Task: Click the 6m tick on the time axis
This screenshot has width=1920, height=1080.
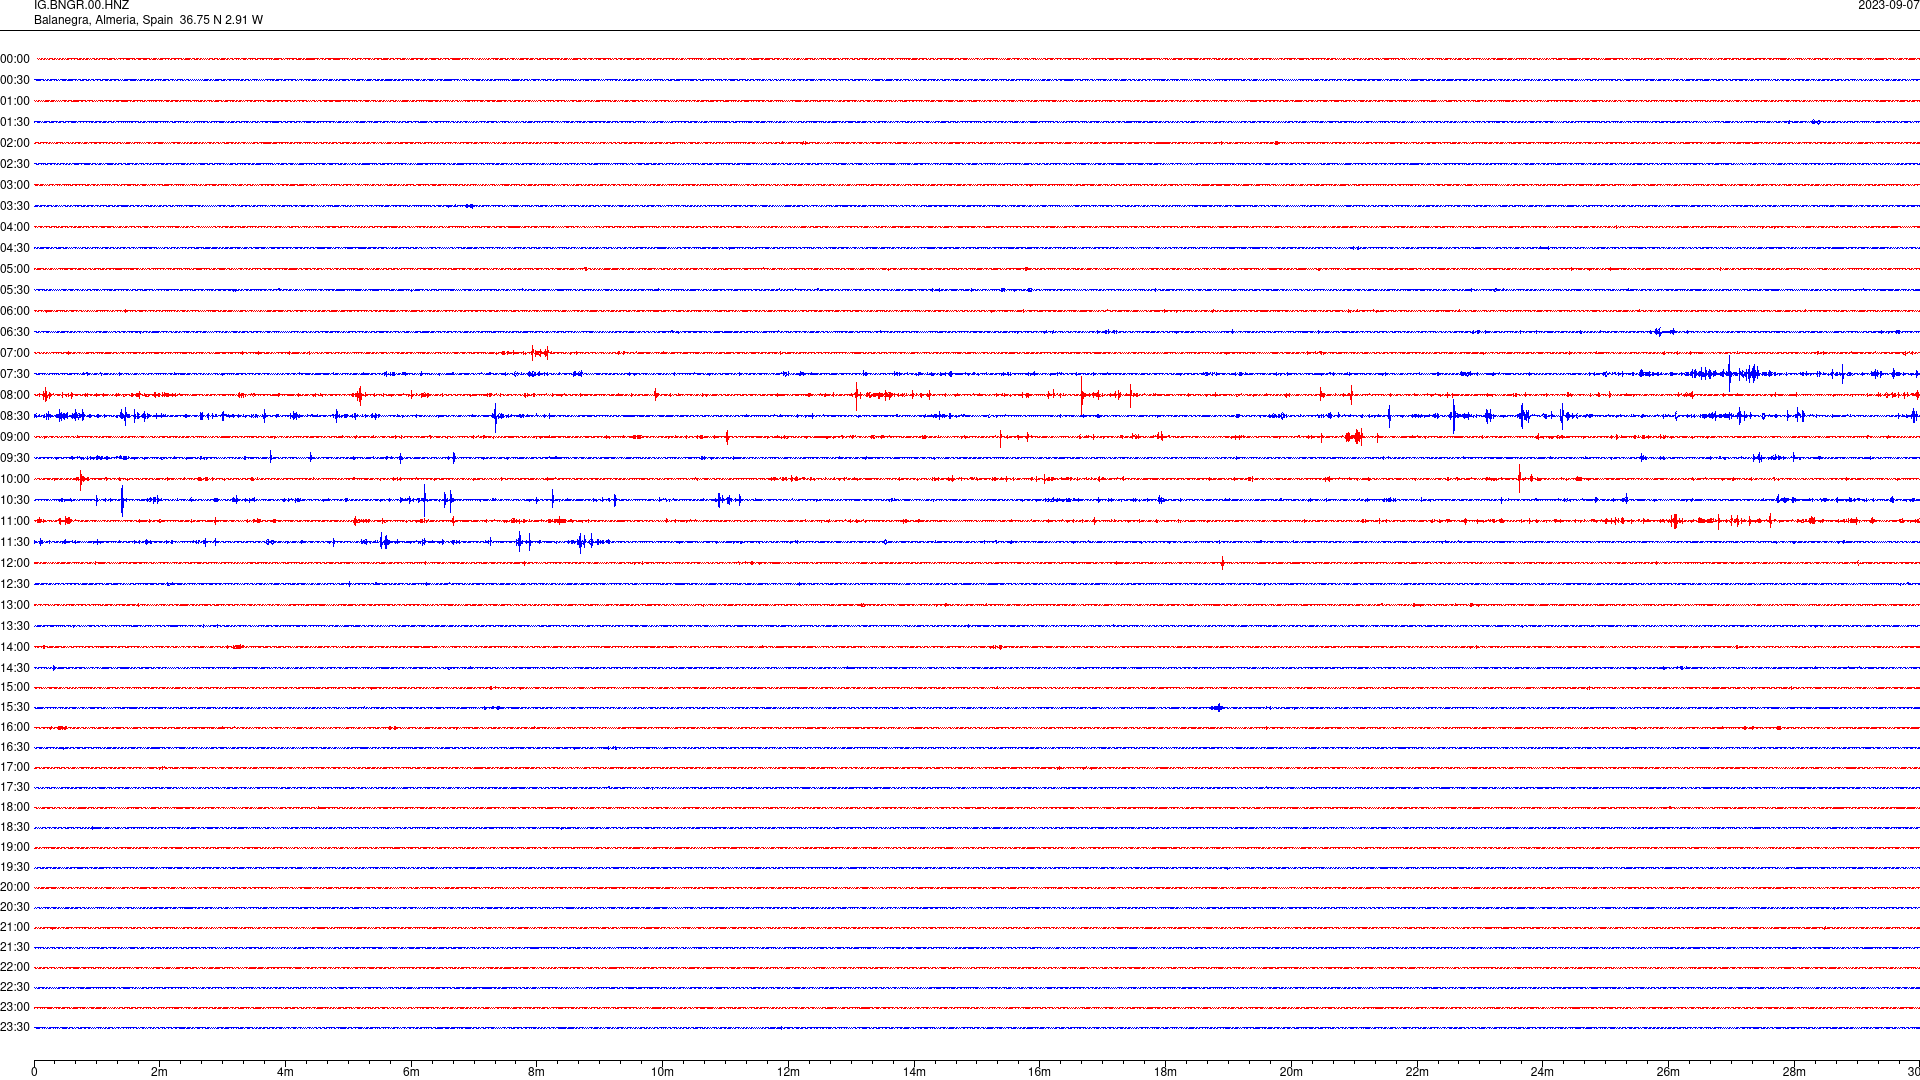Action: pyautogui.click(x=411, y=1072)
